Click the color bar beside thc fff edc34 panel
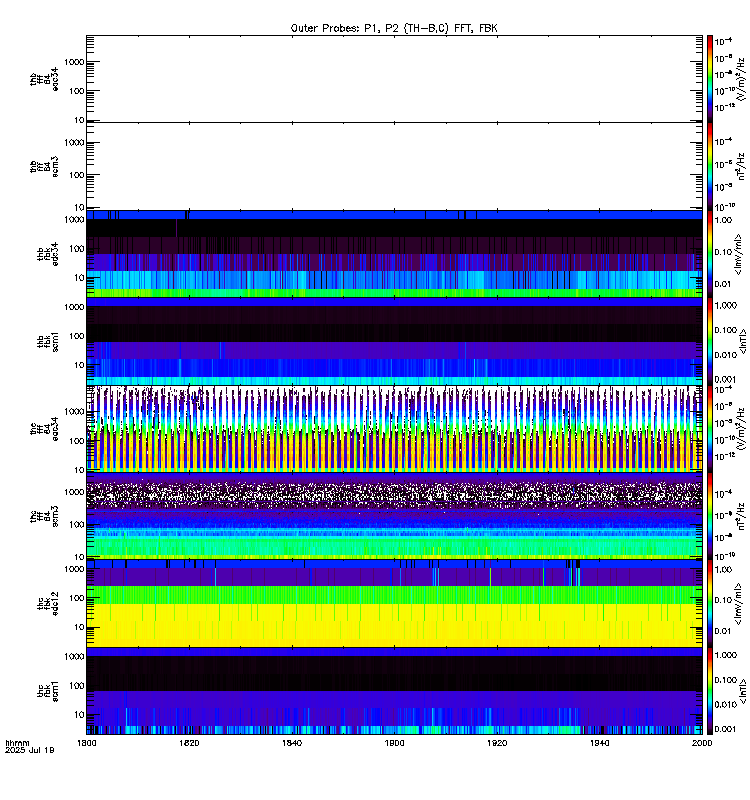The image size is (750, 800). (x=710, y=429)
